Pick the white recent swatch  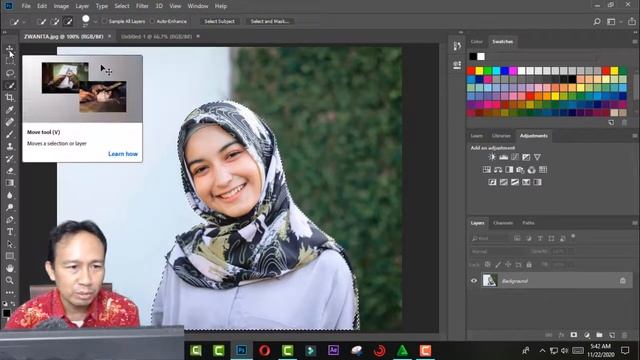[481, 57]
